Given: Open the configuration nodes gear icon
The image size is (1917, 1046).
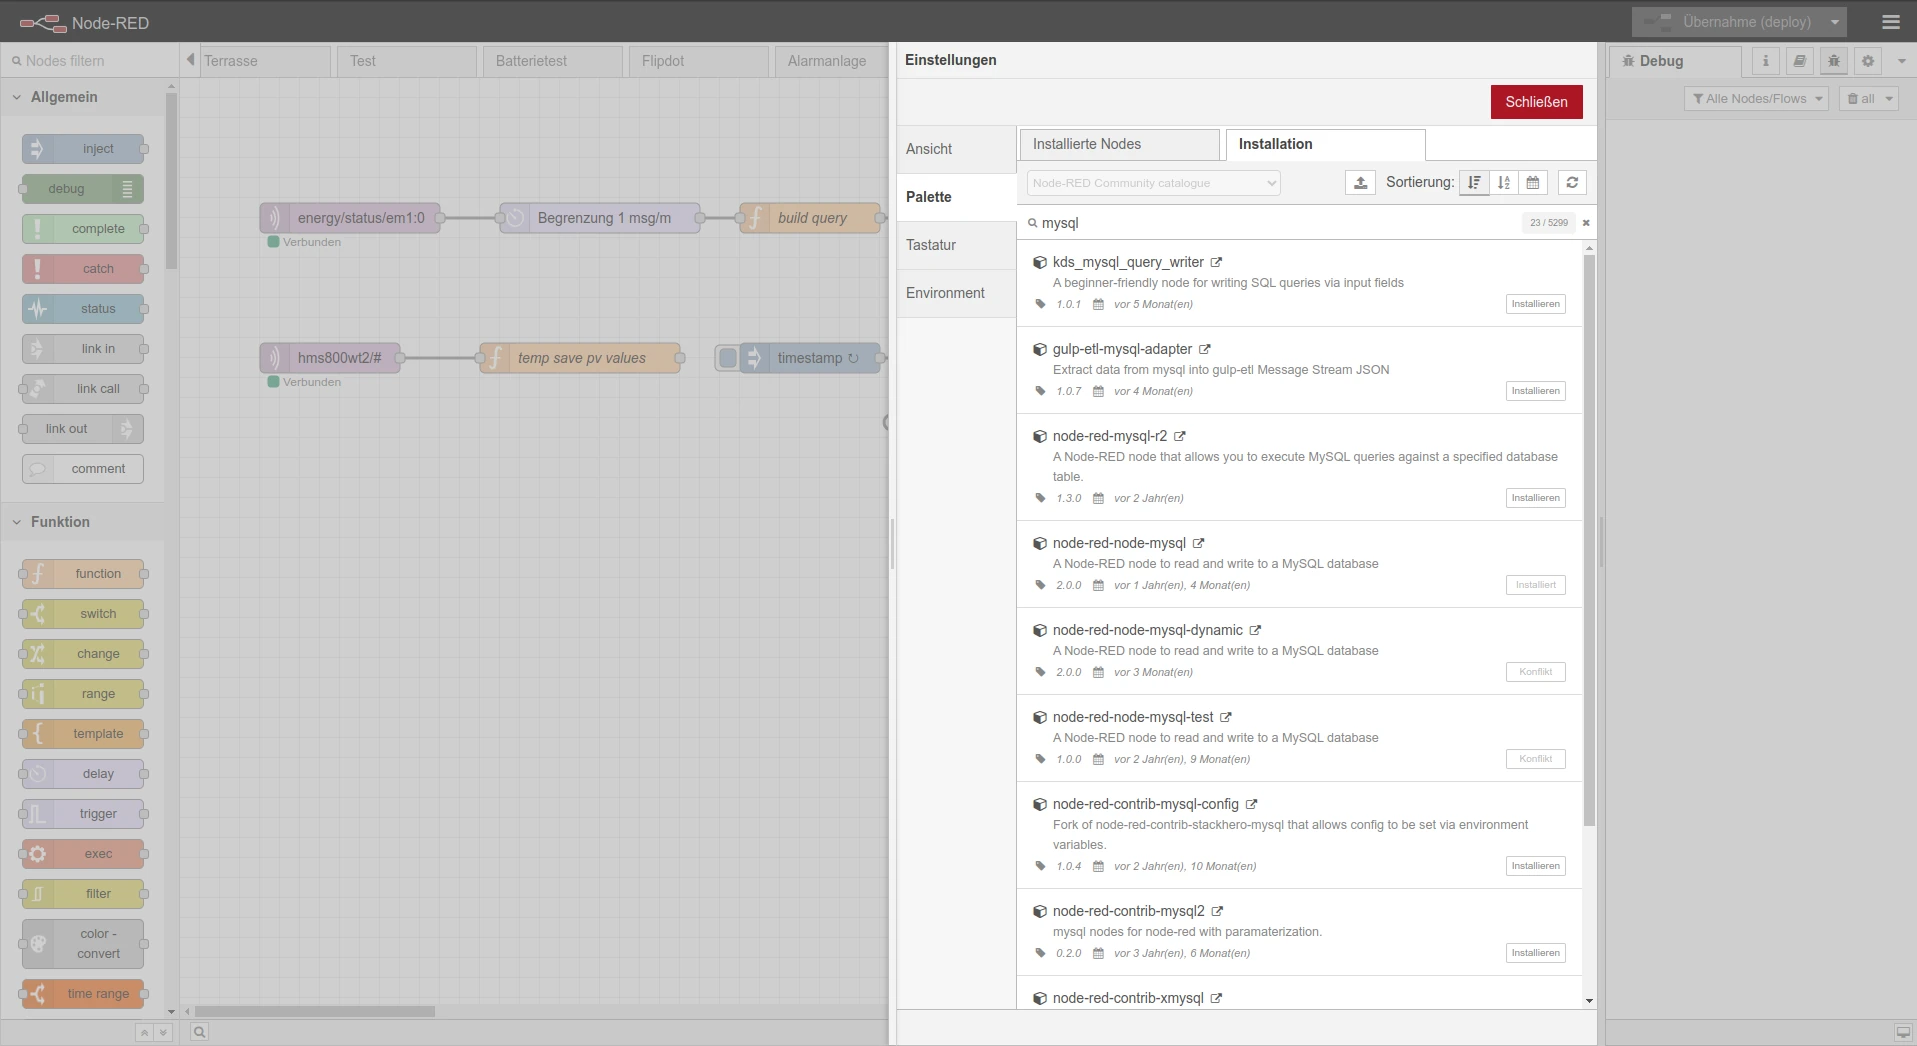Looking at the screenshot, I should click(1867, 61).
